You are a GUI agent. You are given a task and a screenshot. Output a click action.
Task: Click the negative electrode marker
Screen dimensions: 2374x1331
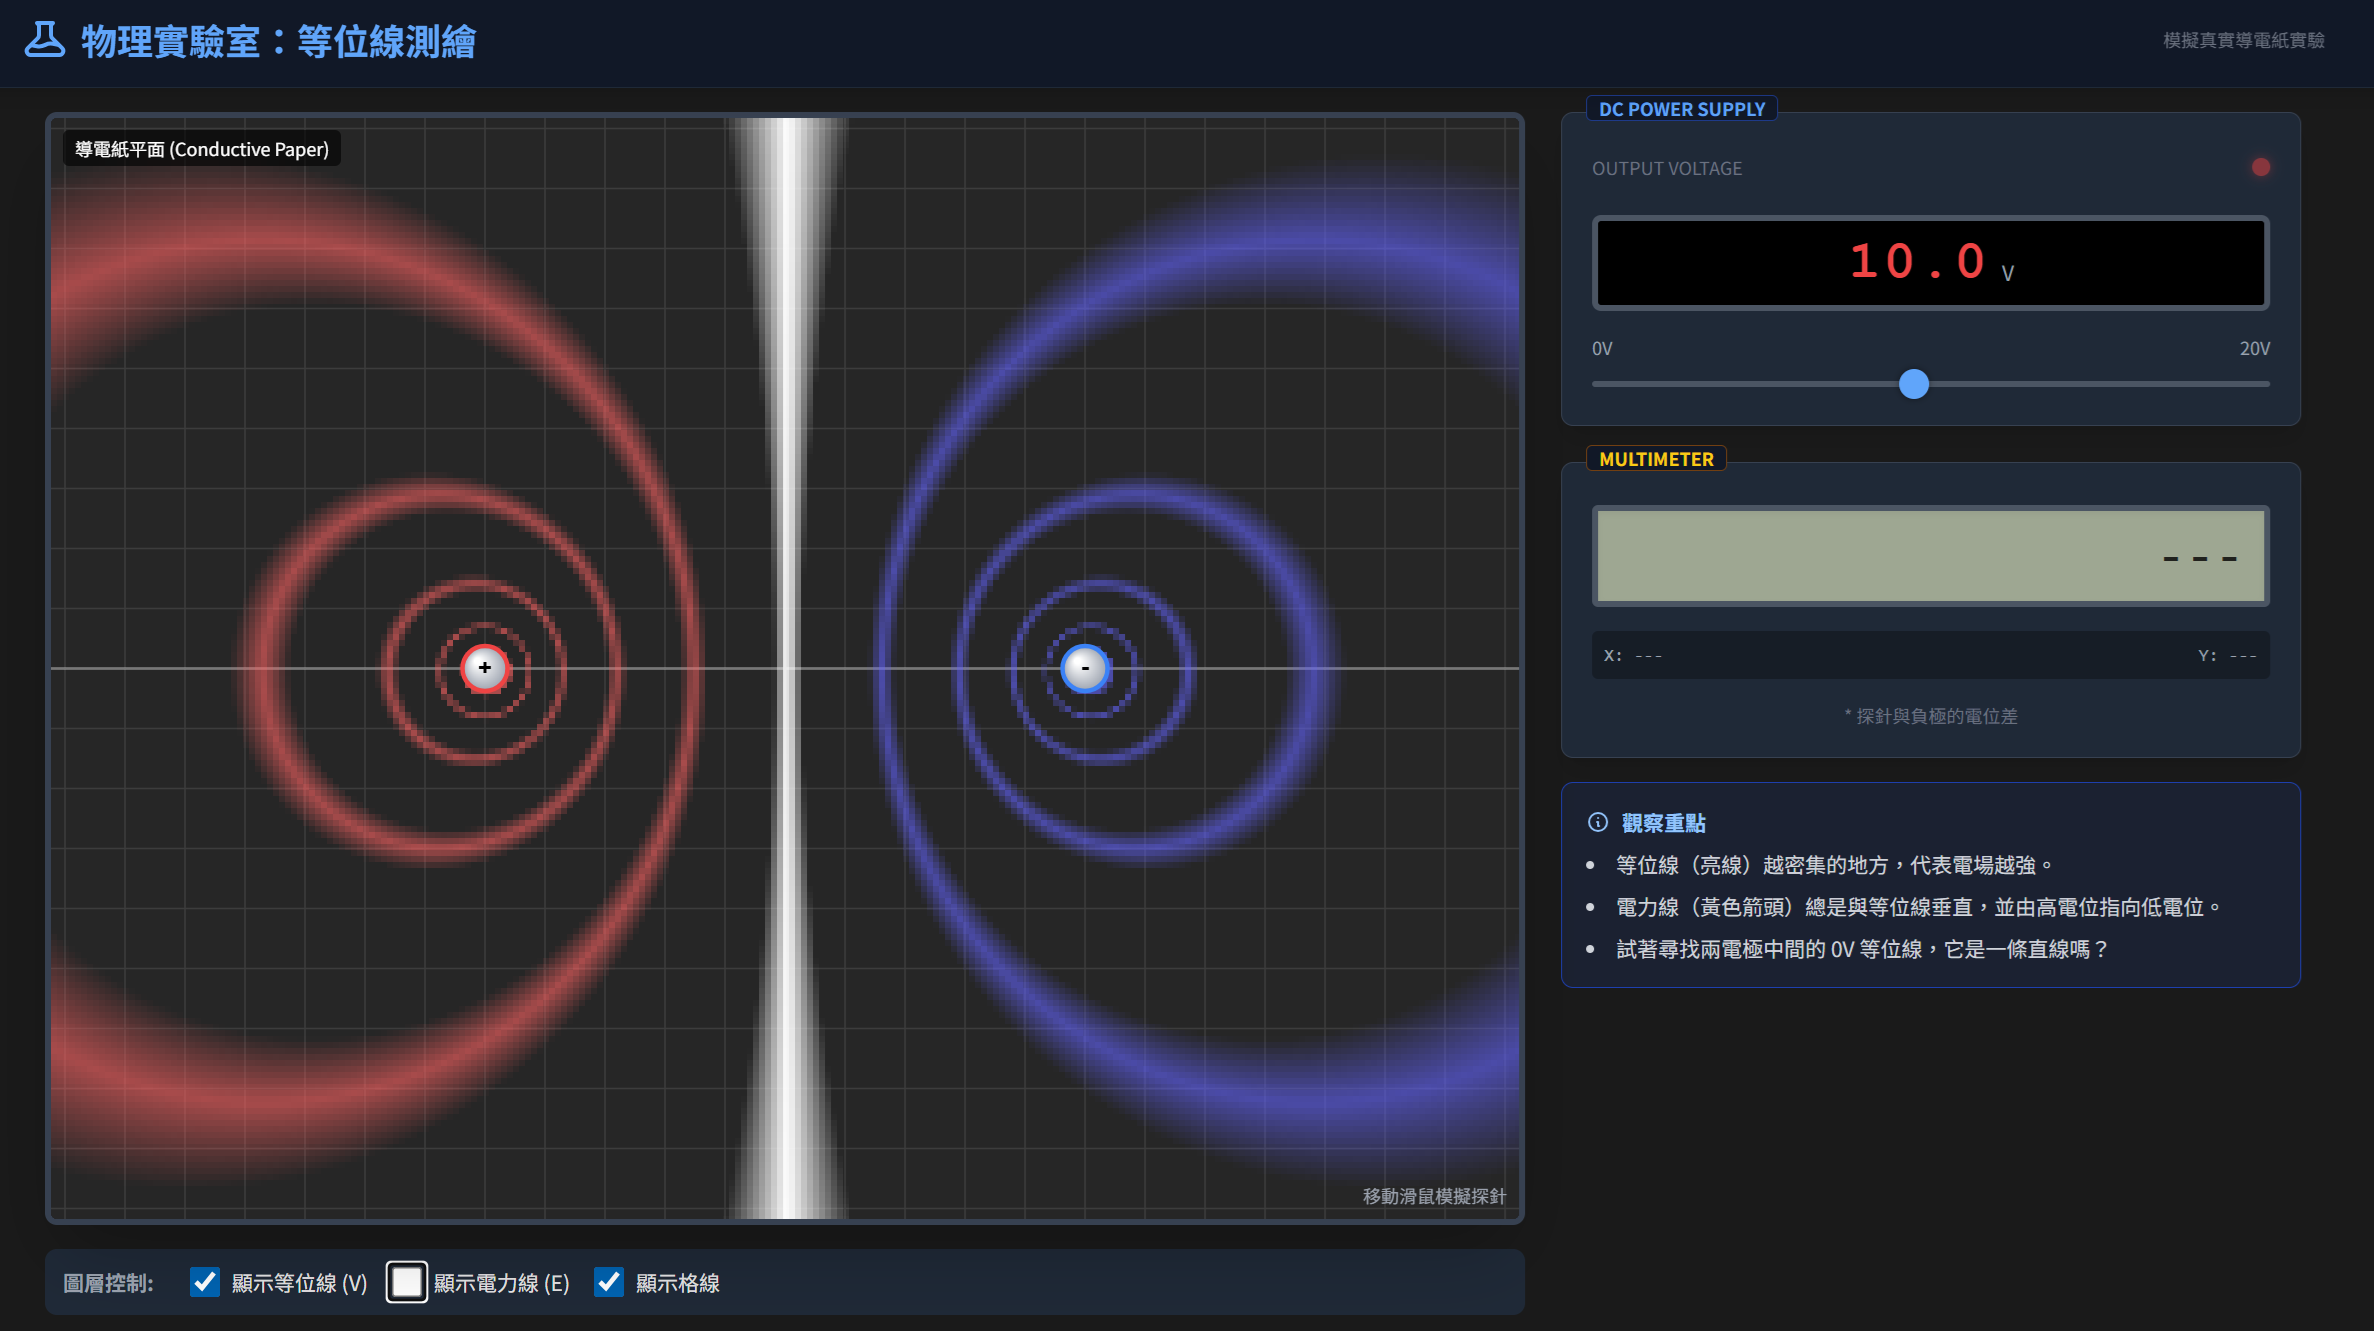(1085, 668)
